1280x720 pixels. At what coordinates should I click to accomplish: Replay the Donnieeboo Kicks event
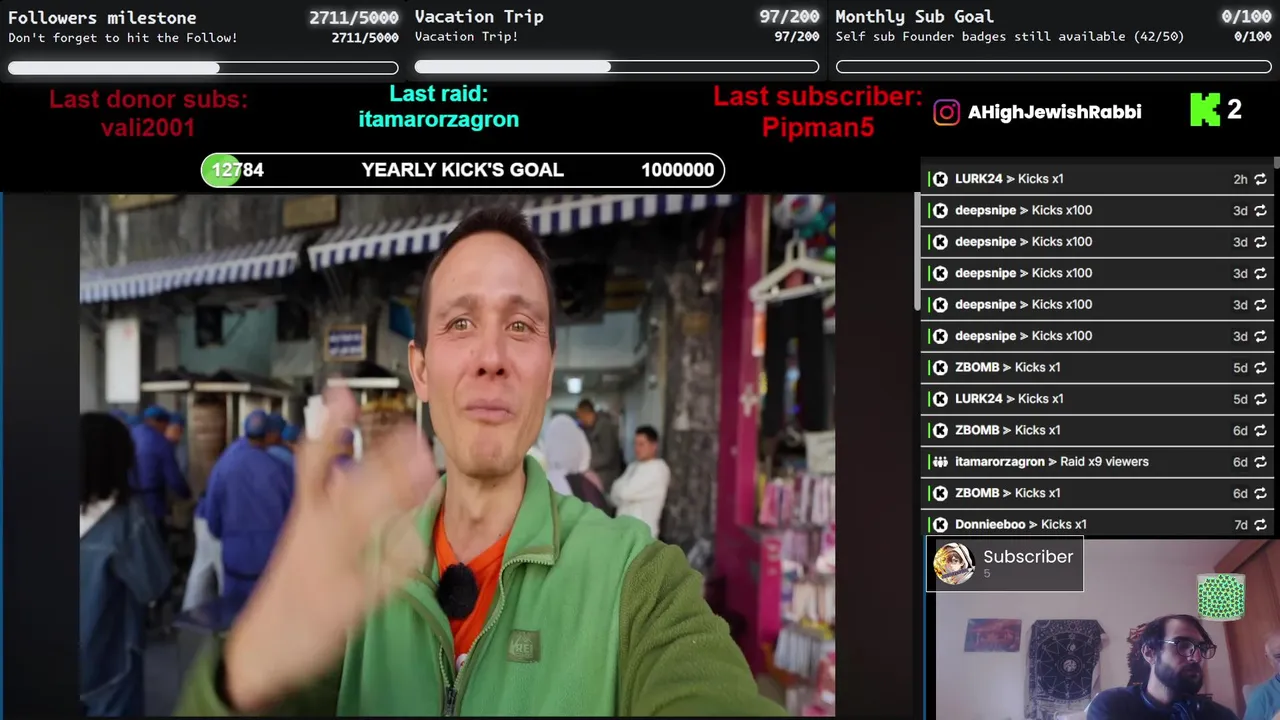tap(1260, 525)
